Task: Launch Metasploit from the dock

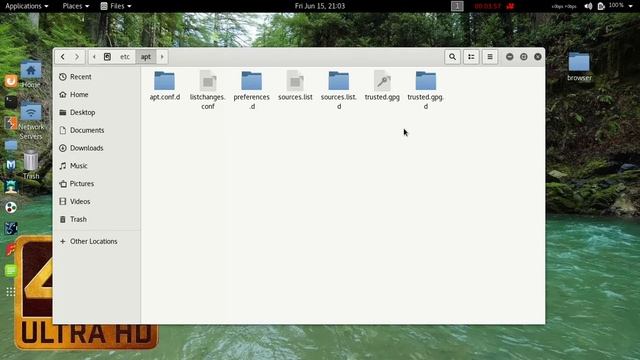Action: [x=11, y=164]
